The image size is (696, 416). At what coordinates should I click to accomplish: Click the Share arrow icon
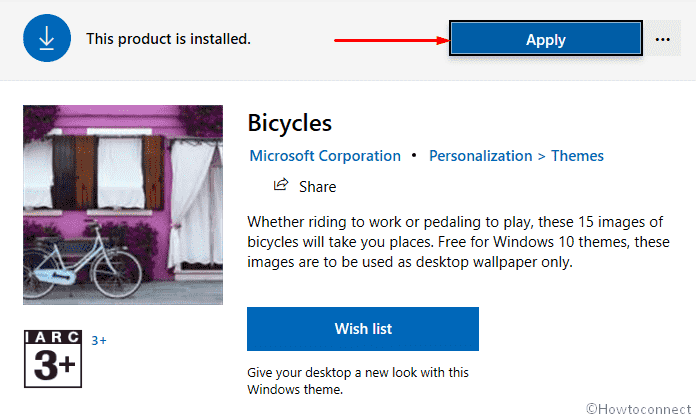coord(281,185)
